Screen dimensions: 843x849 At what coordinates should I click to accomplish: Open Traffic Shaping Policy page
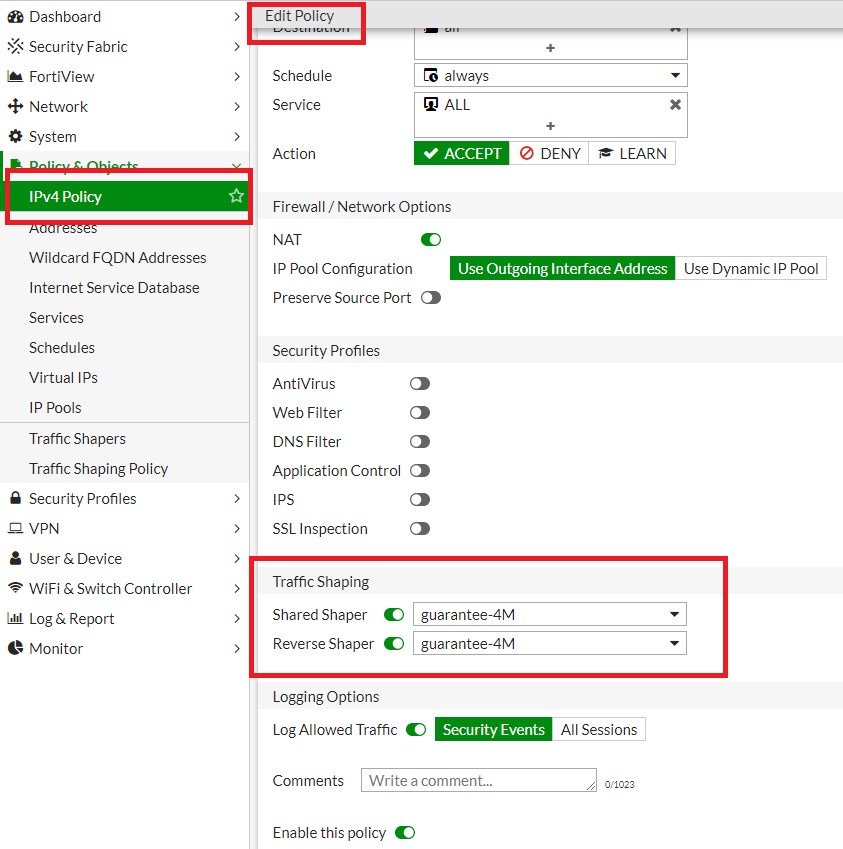click(x=99, y=468)
